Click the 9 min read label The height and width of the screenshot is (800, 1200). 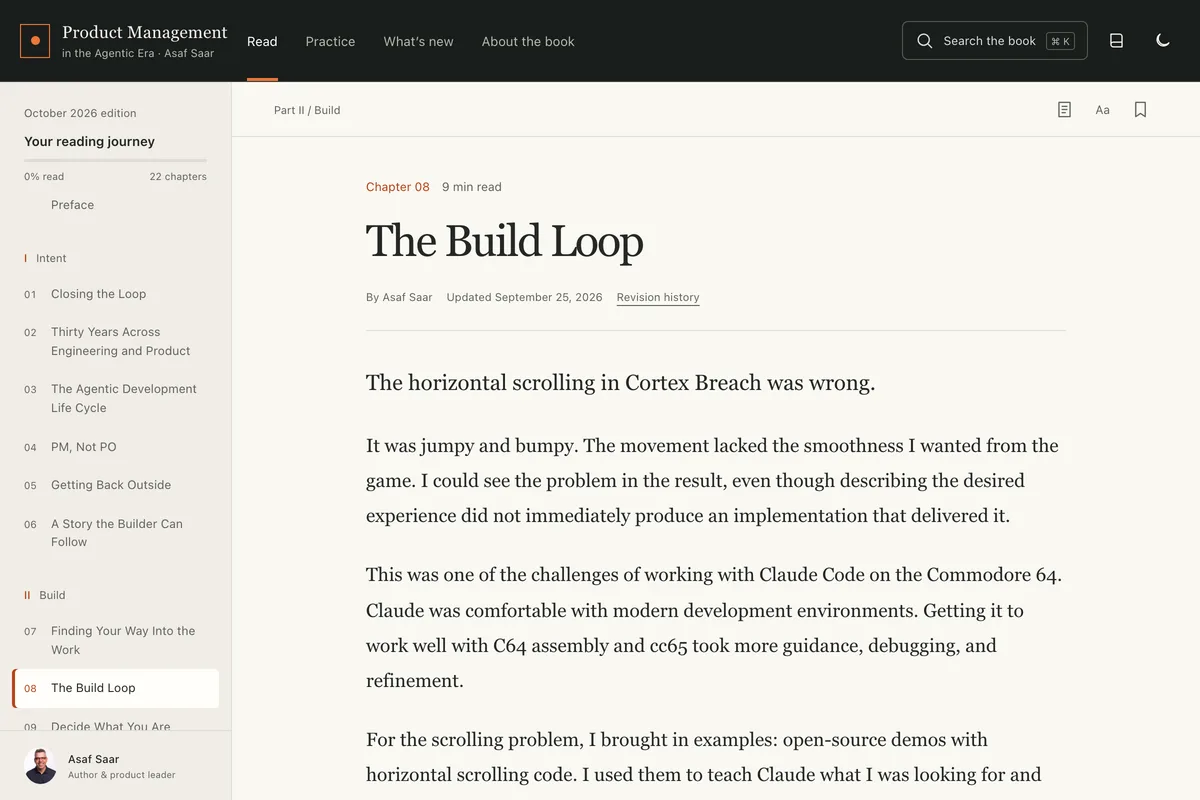click(472, 187)
